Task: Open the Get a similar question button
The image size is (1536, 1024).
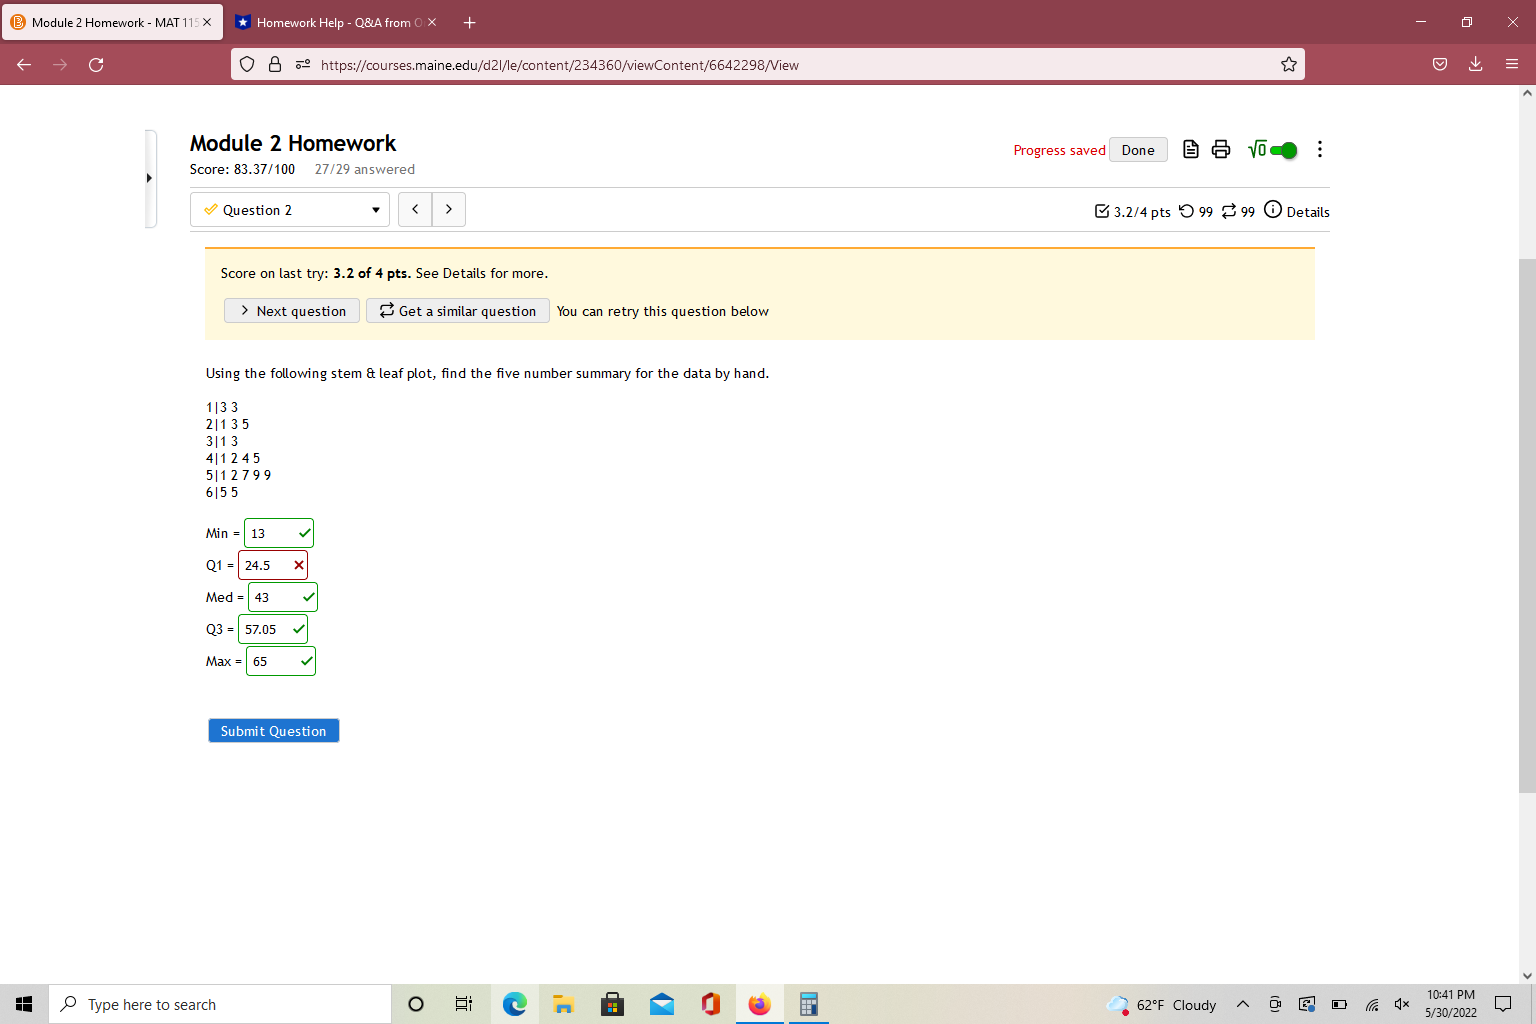Action: [457, 310]
